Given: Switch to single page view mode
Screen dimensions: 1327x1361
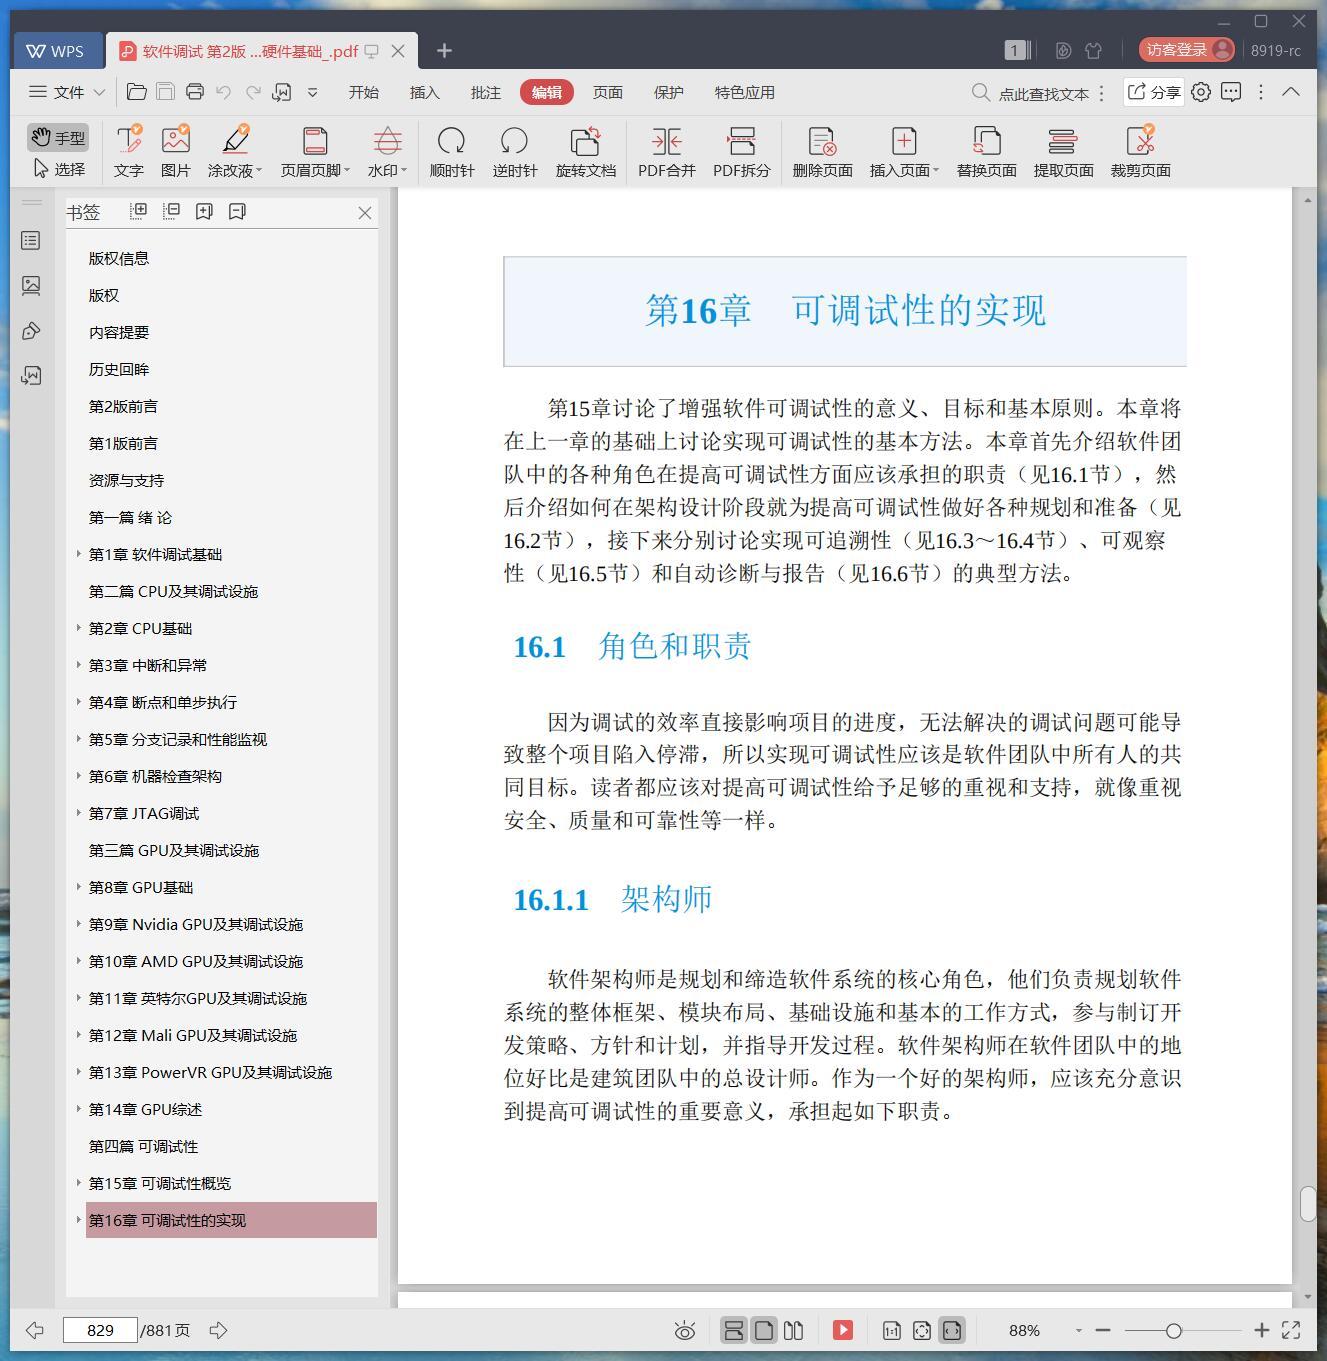Looking at the screenshot, I should pyautogui.click(x=764, y=1330).
